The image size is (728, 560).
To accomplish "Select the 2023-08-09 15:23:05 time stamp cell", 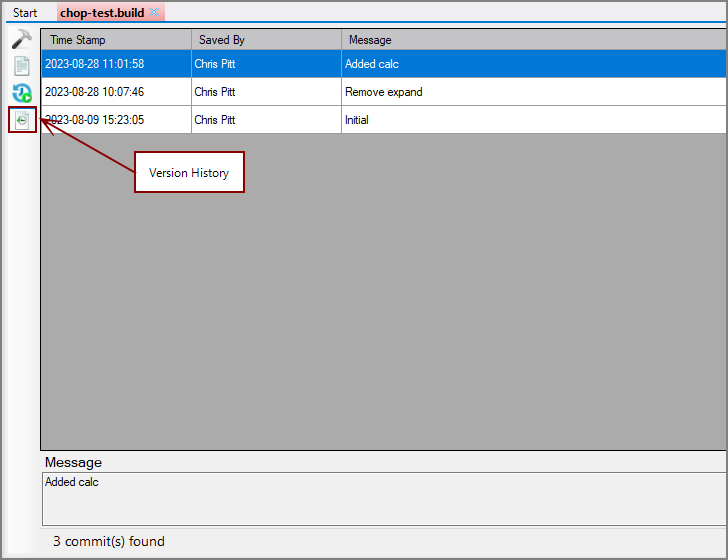I will click(x=116, y=120).
